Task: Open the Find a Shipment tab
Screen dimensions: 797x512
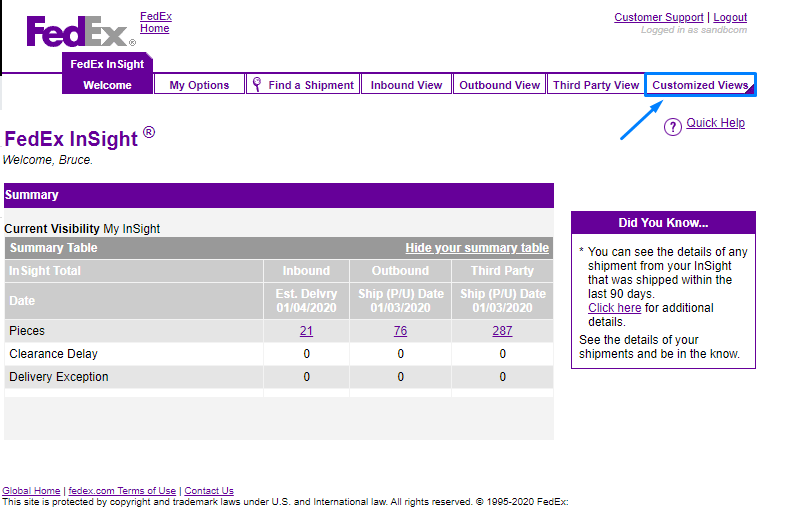Action: point(303,85)
